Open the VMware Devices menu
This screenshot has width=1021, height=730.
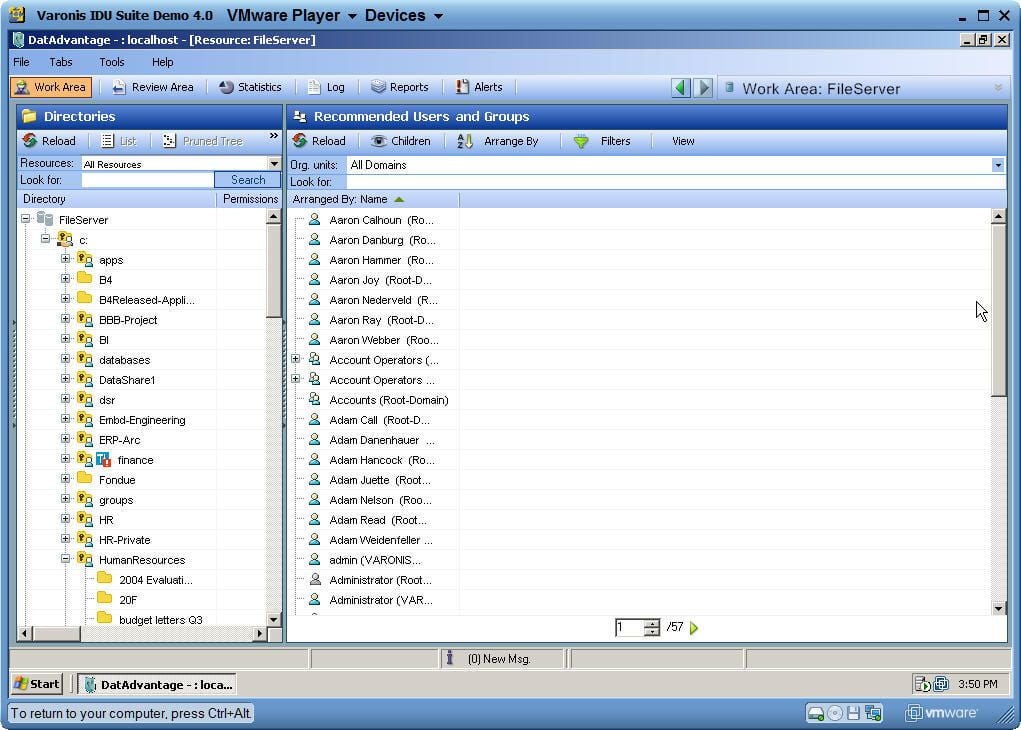[x=403, y=15]
